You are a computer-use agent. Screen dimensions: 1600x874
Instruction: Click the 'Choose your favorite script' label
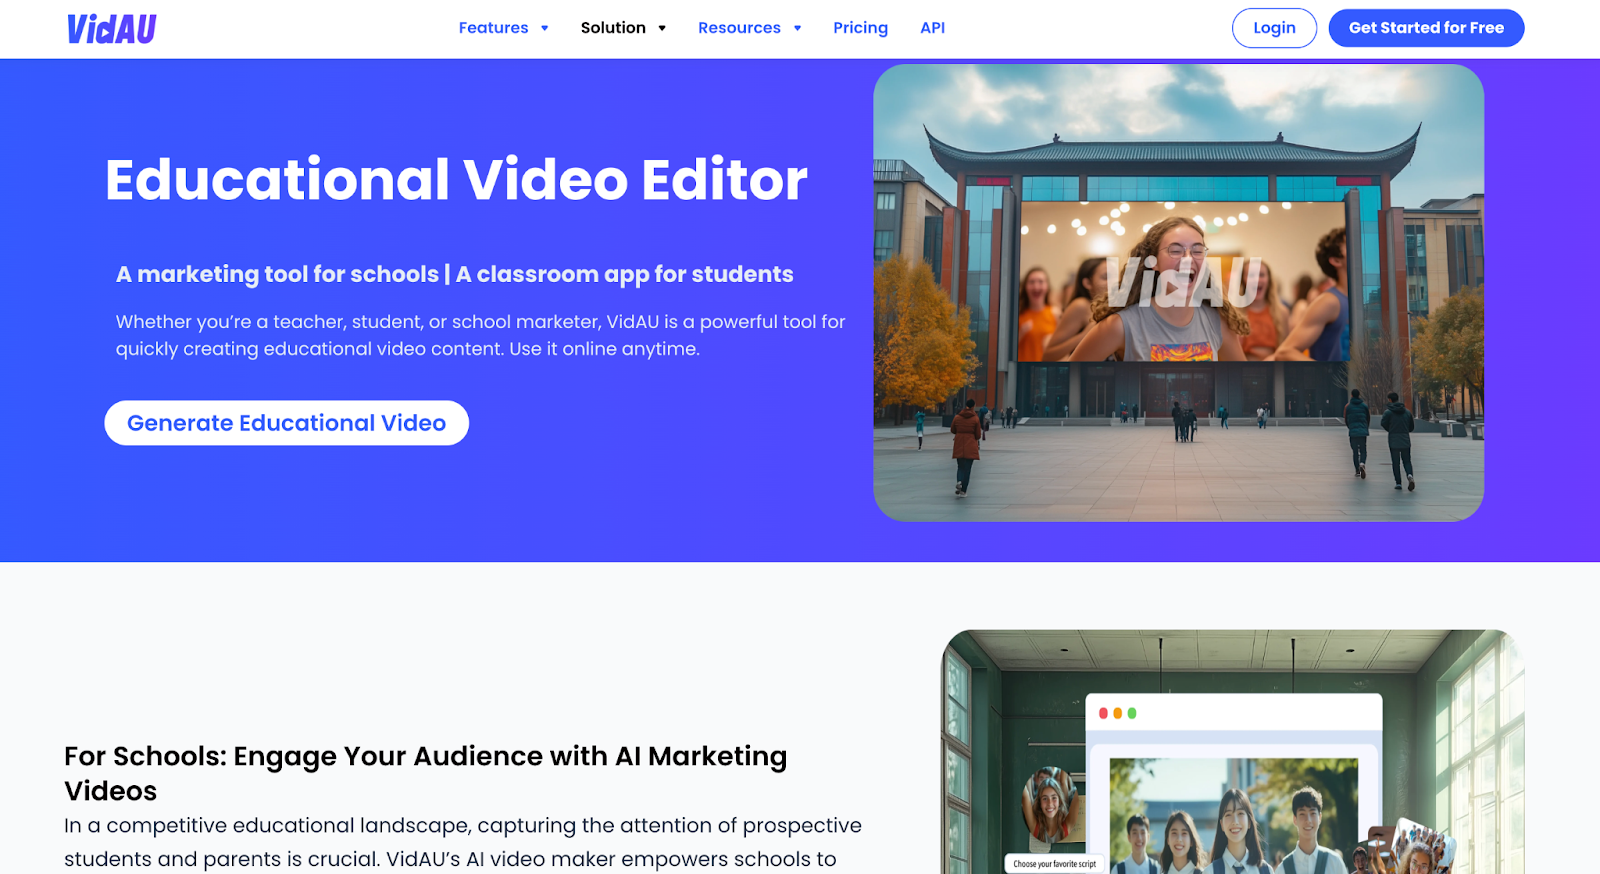(1054, 864)
